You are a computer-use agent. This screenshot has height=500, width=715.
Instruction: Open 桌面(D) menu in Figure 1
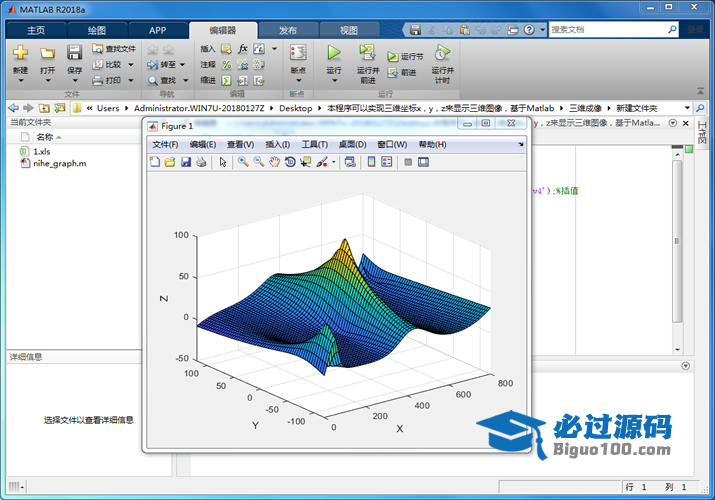tap(352, 144)
